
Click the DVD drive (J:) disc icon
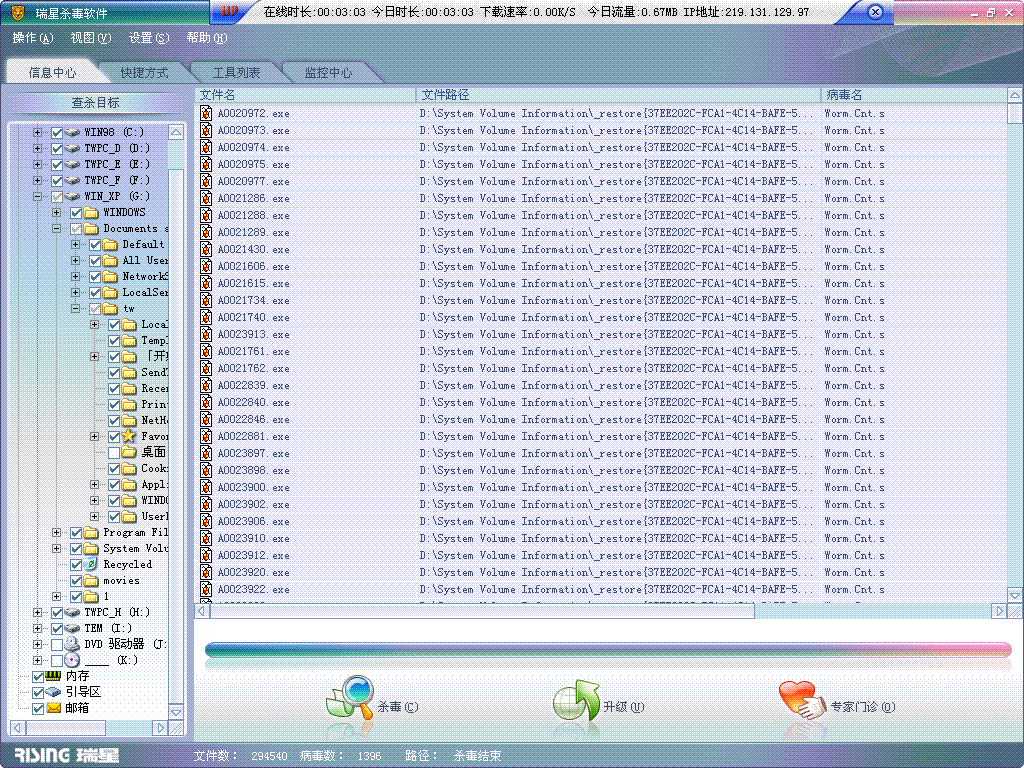(72, 644)
